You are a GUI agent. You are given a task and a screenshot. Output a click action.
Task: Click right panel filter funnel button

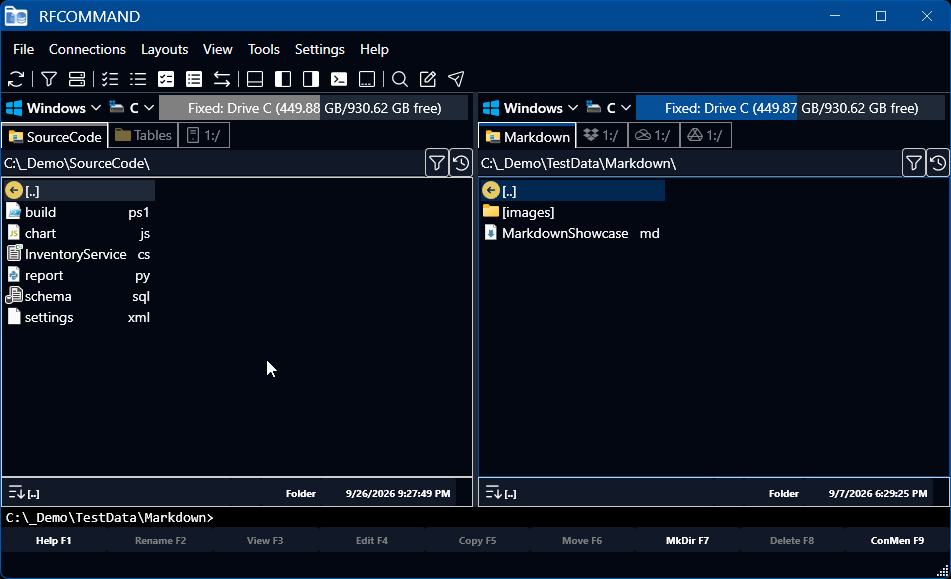coord(913,163)
